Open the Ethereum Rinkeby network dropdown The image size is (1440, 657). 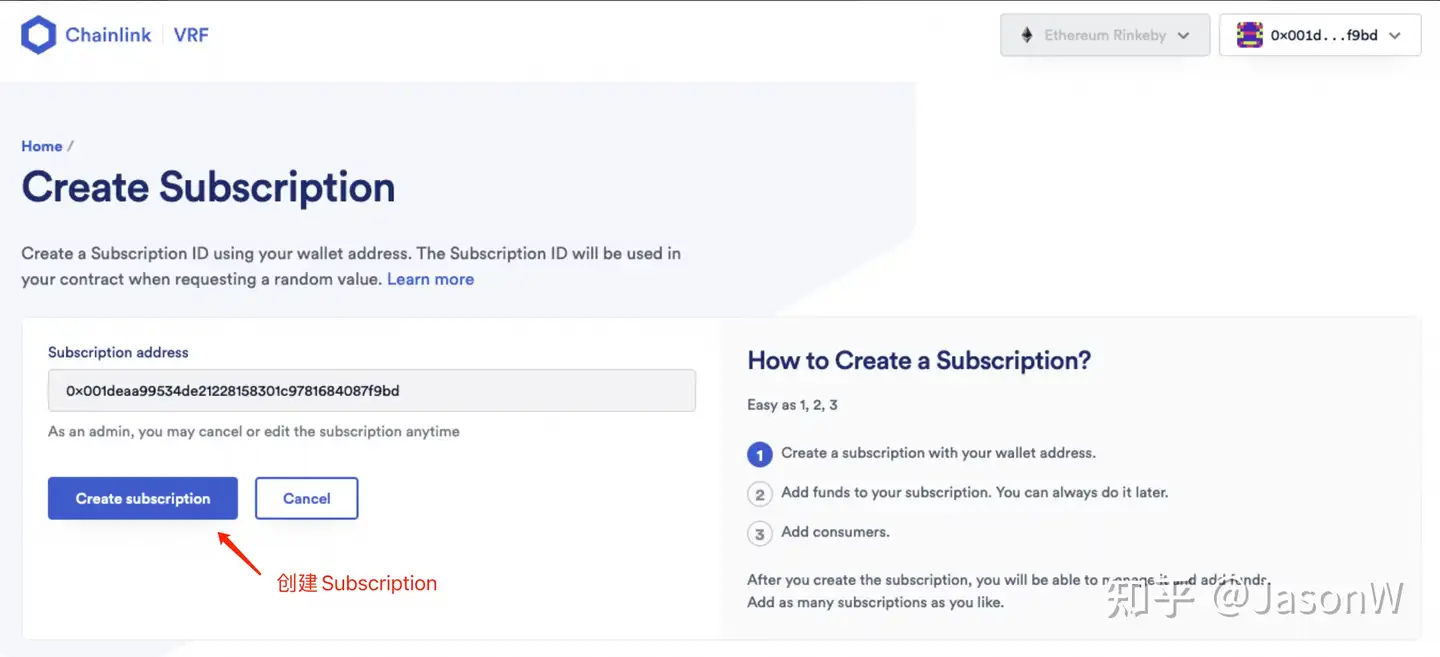click(x=1104, y=35)
